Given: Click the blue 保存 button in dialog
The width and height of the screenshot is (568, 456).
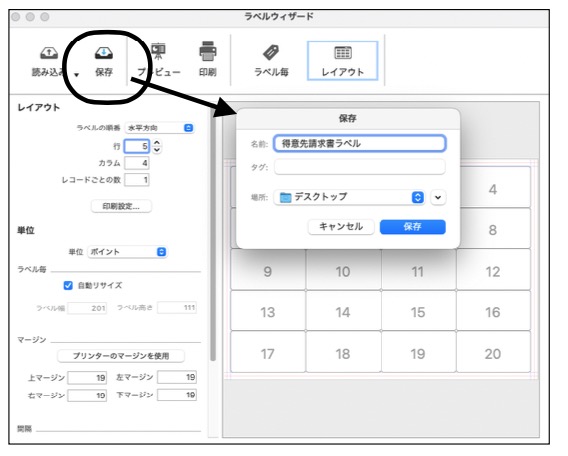Looking at the screenshot, I should click(413, 227).
